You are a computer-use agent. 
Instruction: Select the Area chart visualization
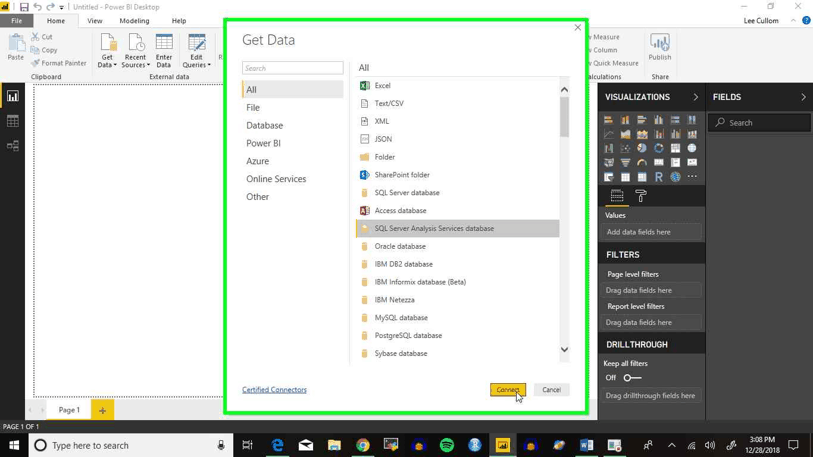tap(625, 134)
